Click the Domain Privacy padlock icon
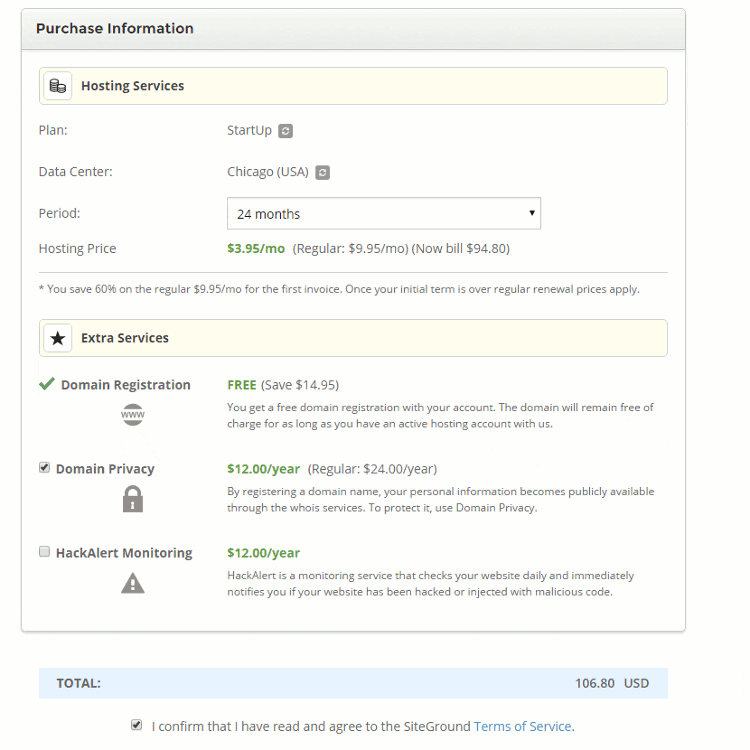The image size is (750, 750). pyautogui.click(x=132, y=499)
